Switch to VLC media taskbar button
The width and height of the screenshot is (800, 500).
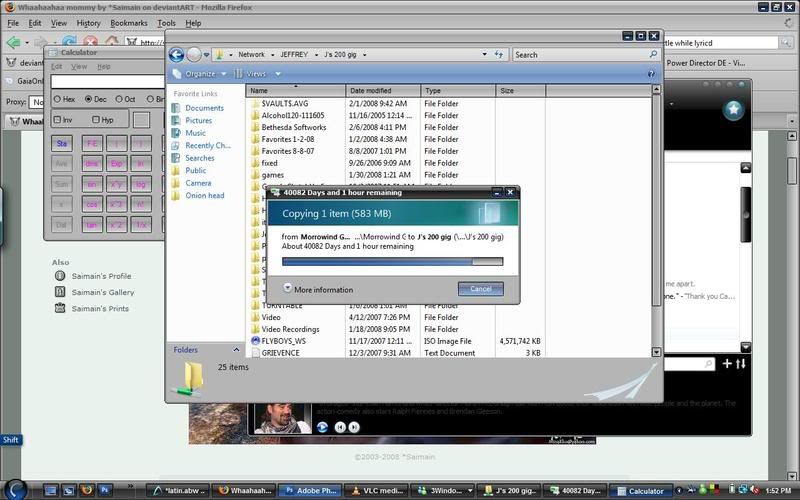click(375, 491)
